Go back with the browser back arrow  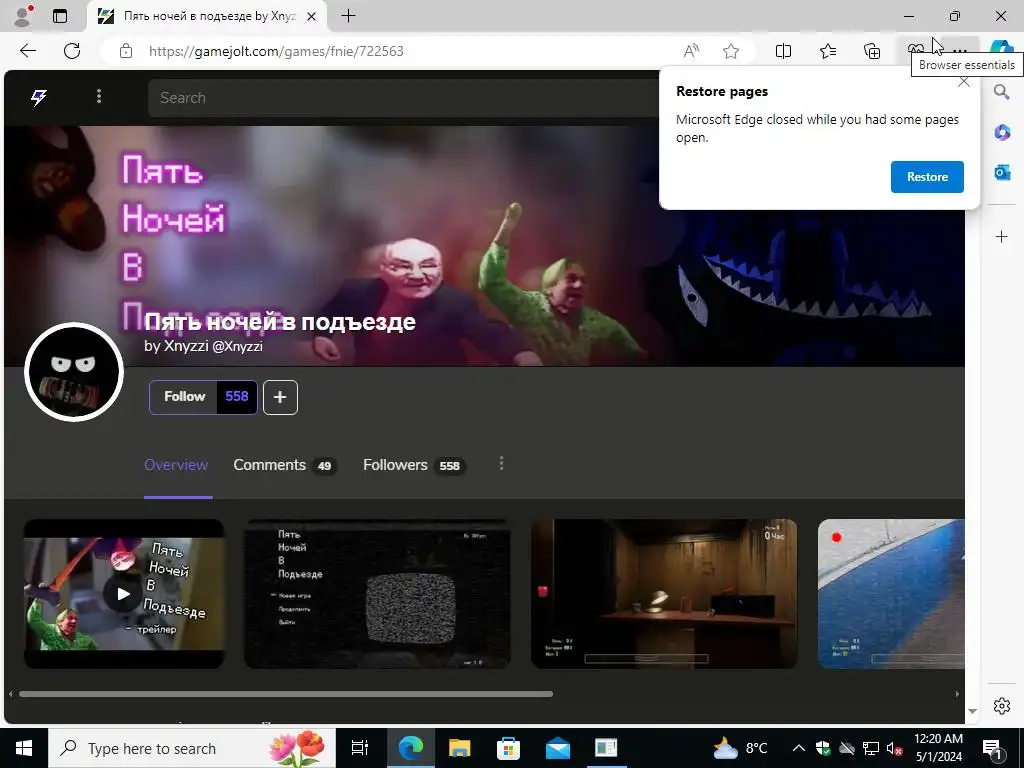[x=27, y=51]
